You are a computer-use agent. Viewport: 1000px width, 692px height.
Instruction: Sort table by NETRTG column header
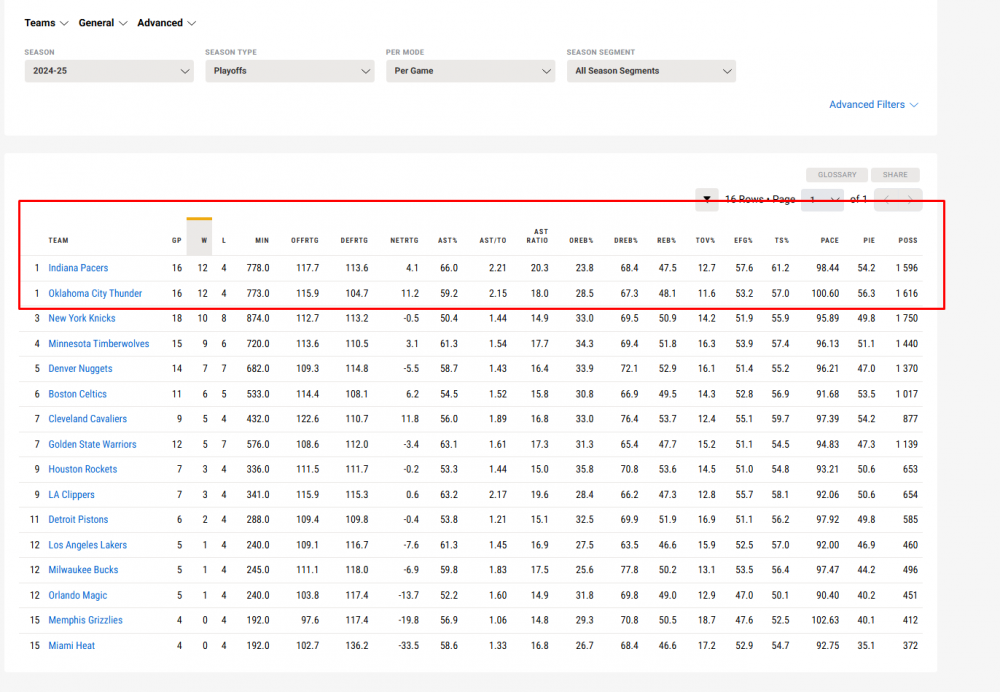coord(403,240)
